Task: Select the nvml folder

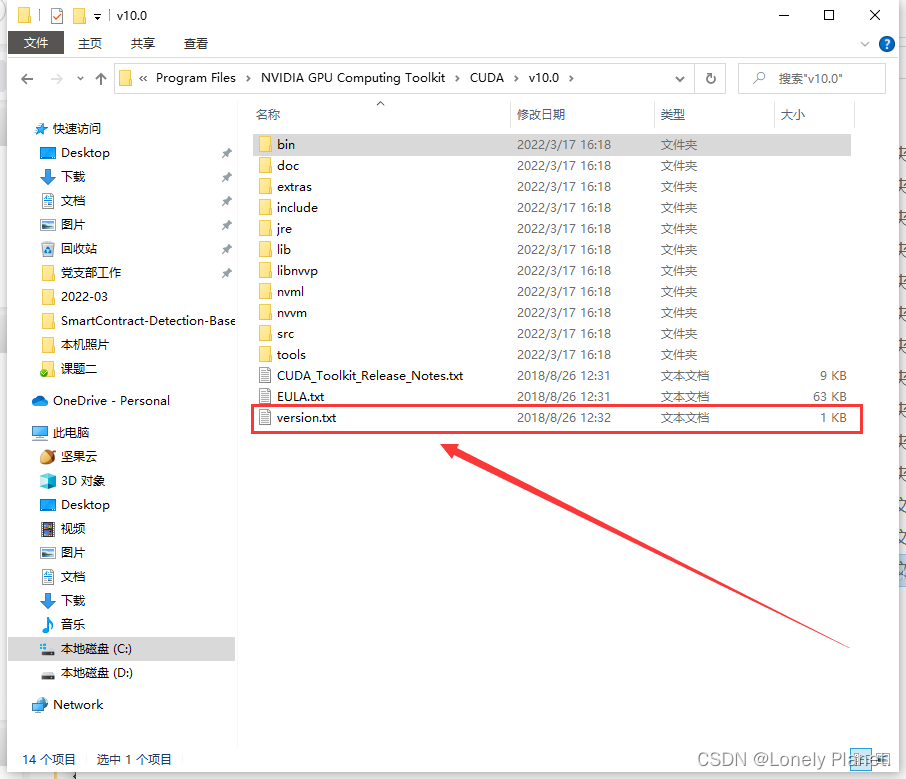Action: [x=551, y=292]
